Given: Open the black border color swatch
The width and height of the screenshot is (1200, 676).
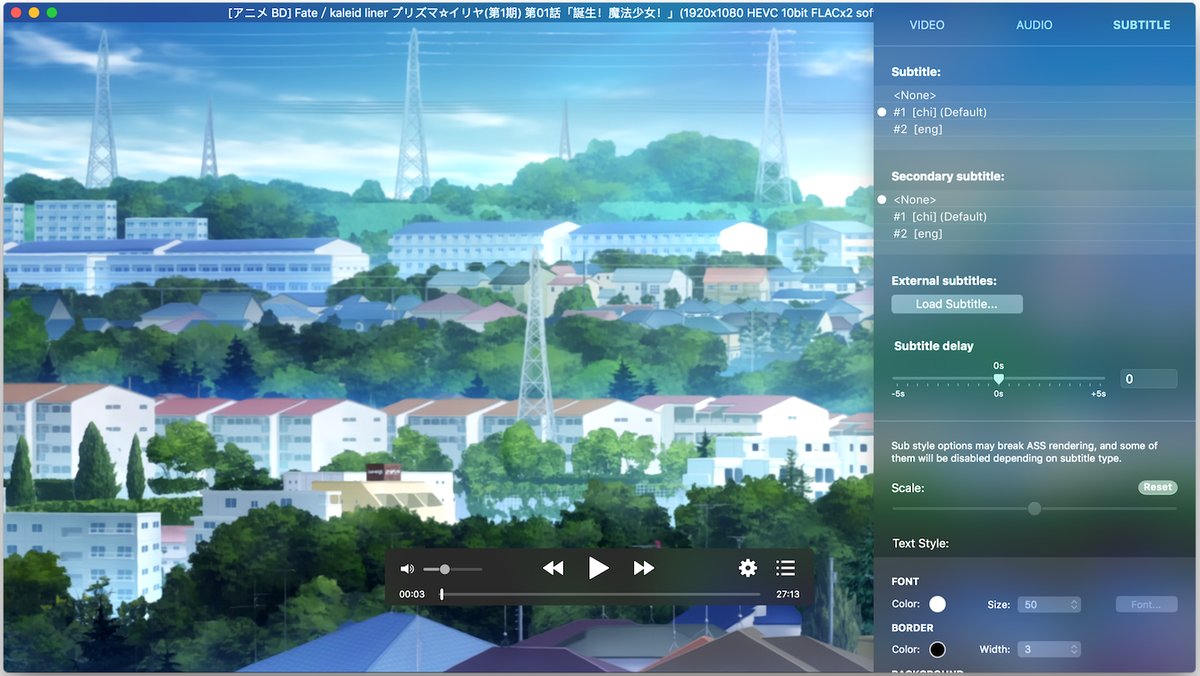Looking at the screenshot, I should (x=937, y=649).
